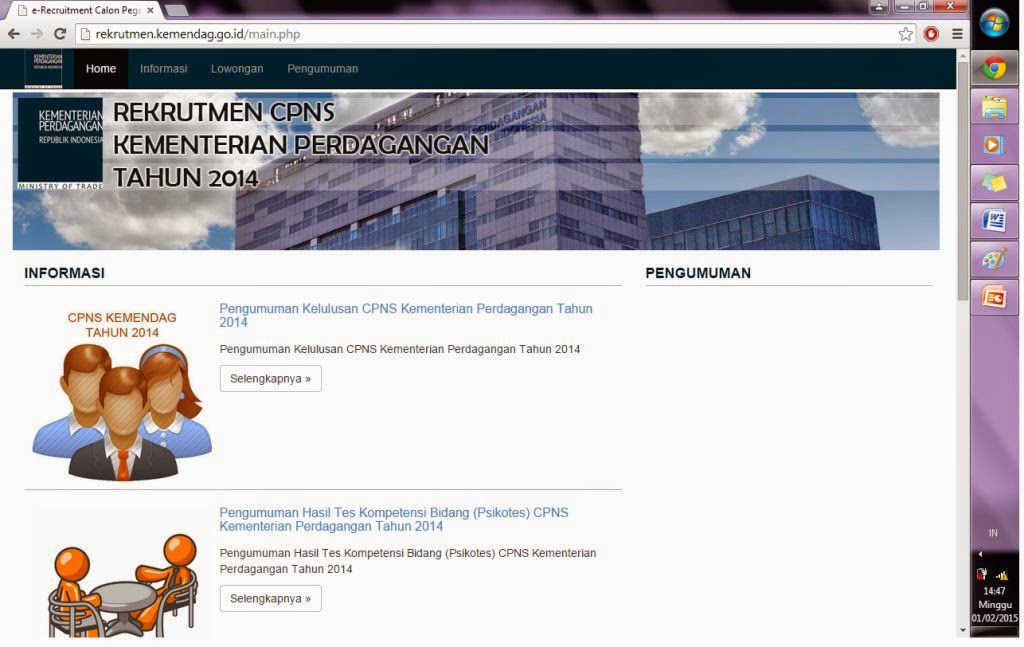Open the Lowongan nav item

click(x=237, y=69)
